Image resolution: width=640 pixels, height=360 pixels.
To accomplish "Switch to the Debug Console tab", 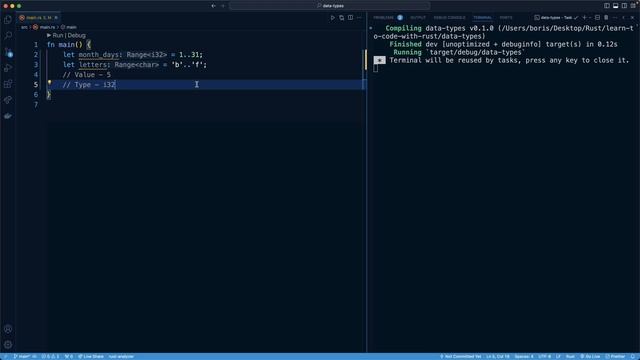I will tap(449, 18).
